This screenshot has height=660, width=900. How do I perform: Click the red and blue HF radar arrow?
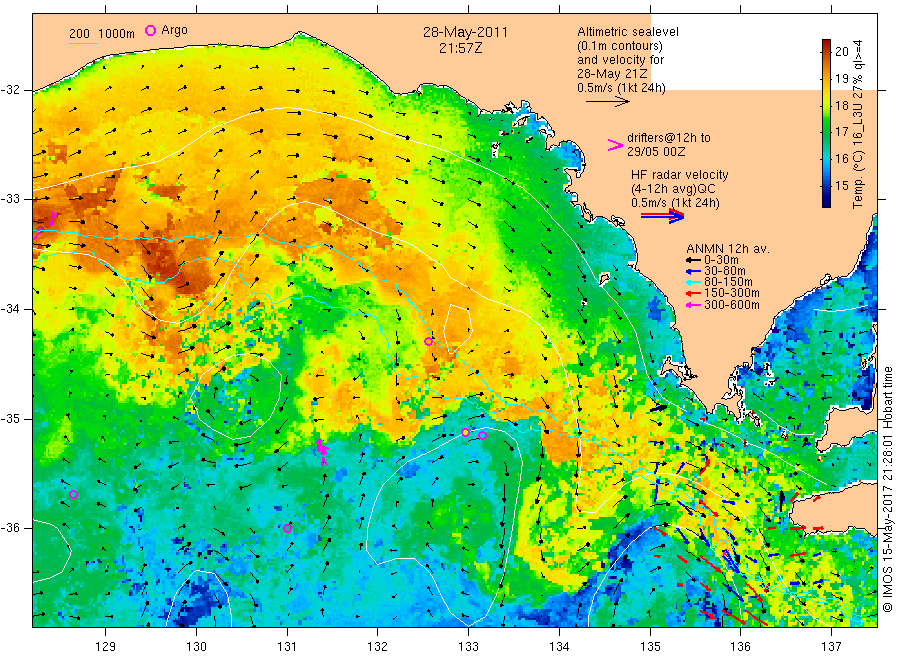[662, 216]
